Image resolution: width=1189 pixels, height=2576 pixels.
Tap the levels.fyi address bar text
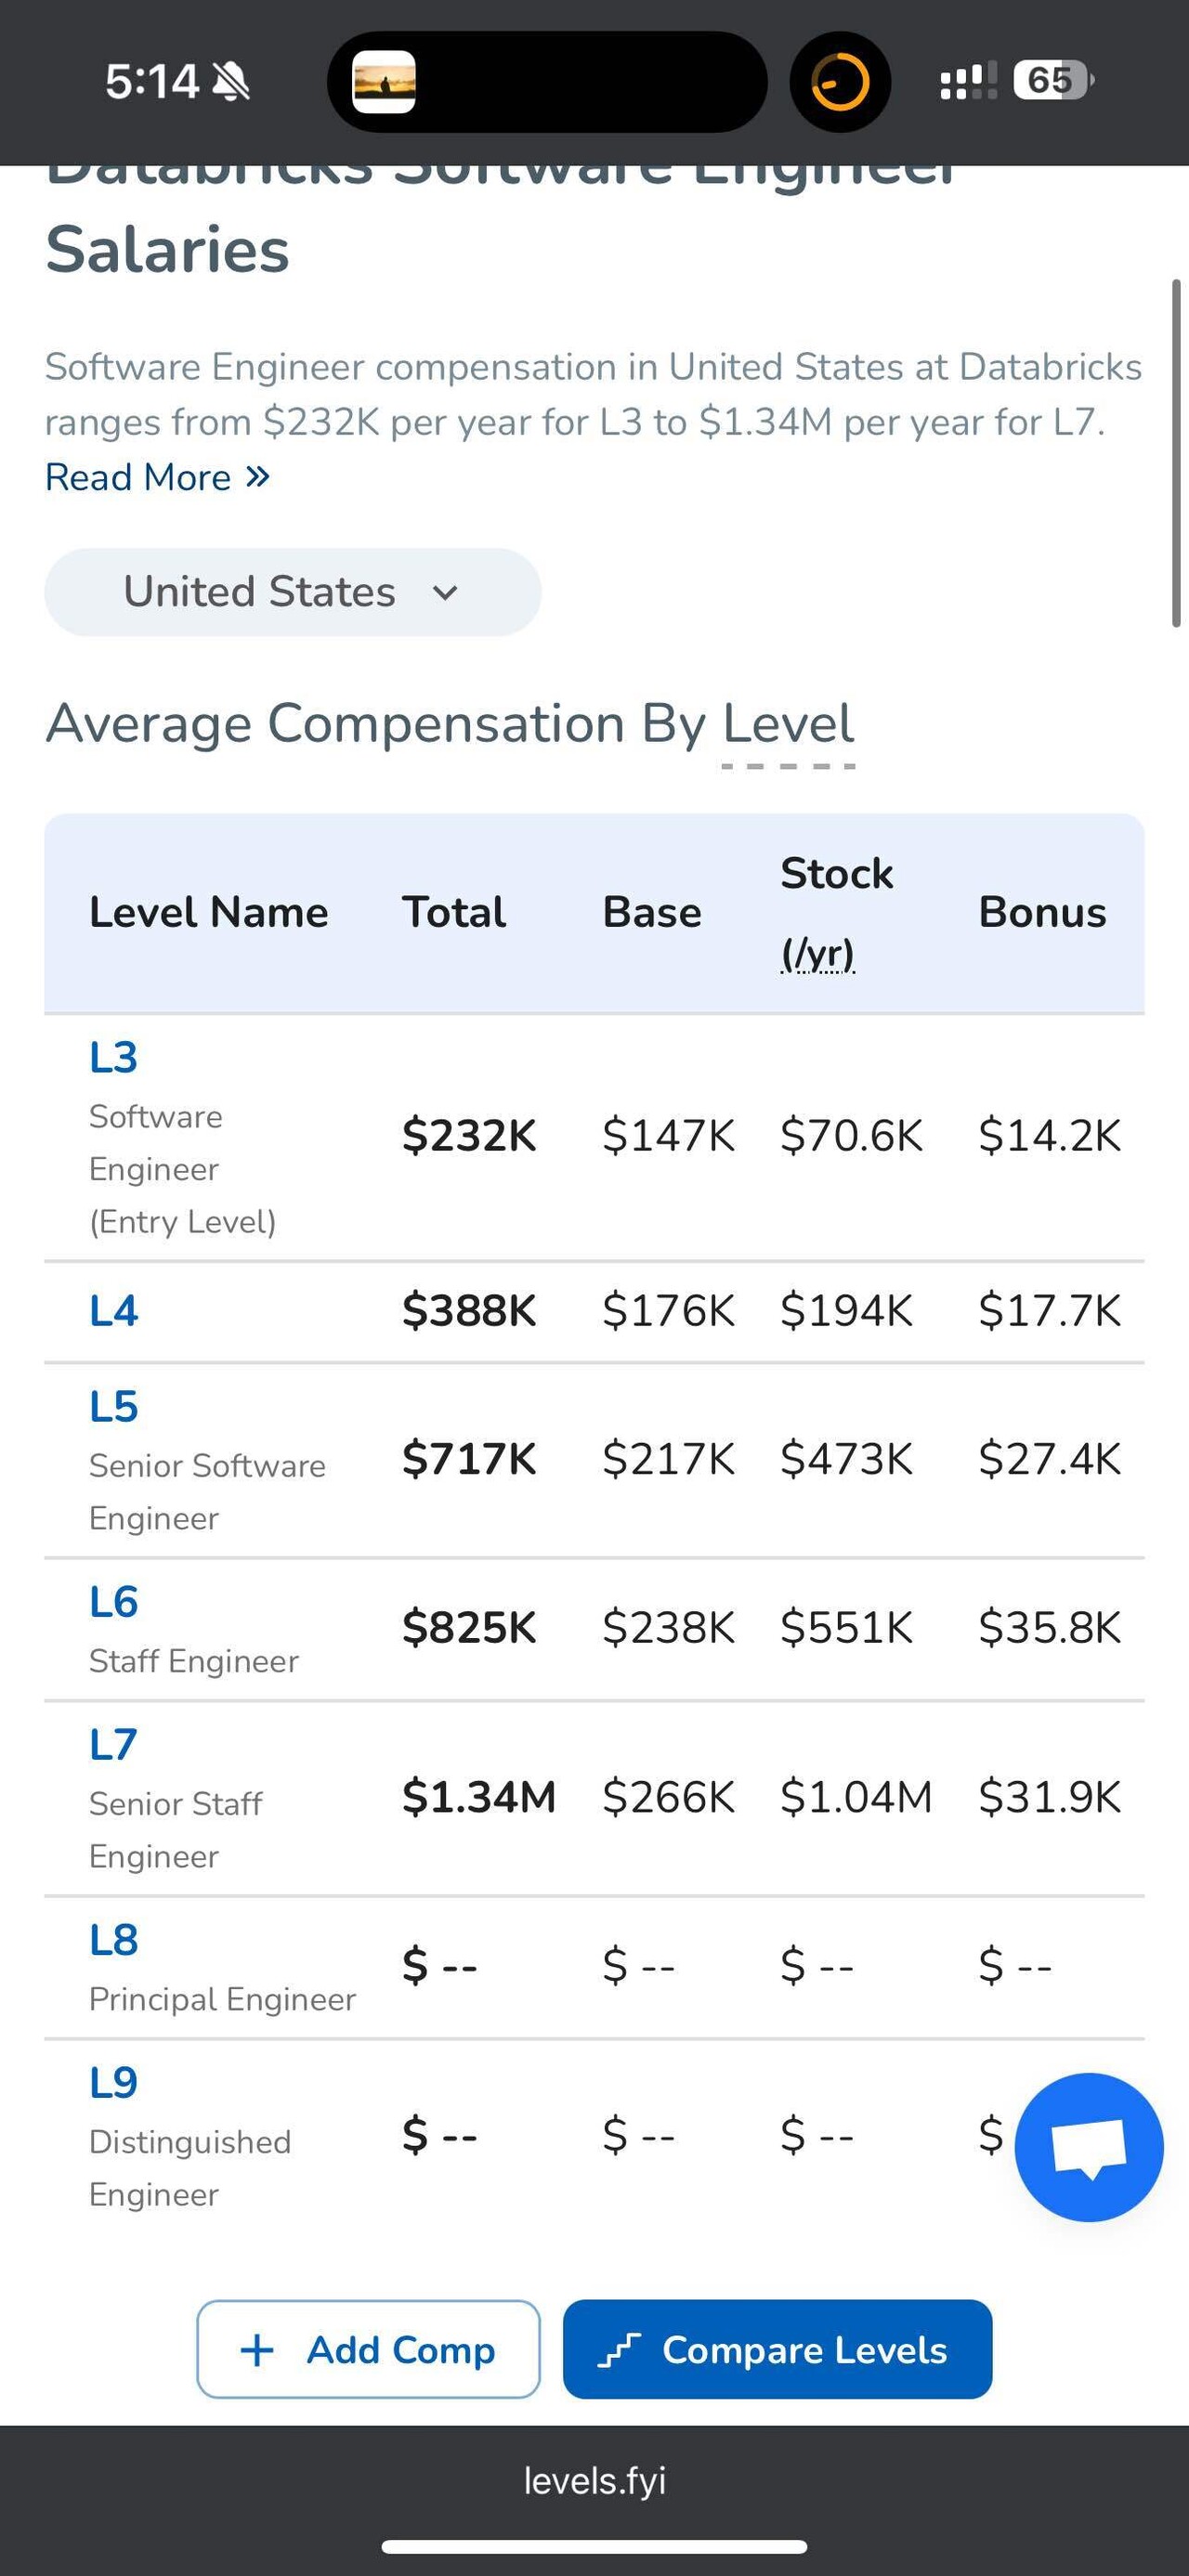pos(594,2480)
